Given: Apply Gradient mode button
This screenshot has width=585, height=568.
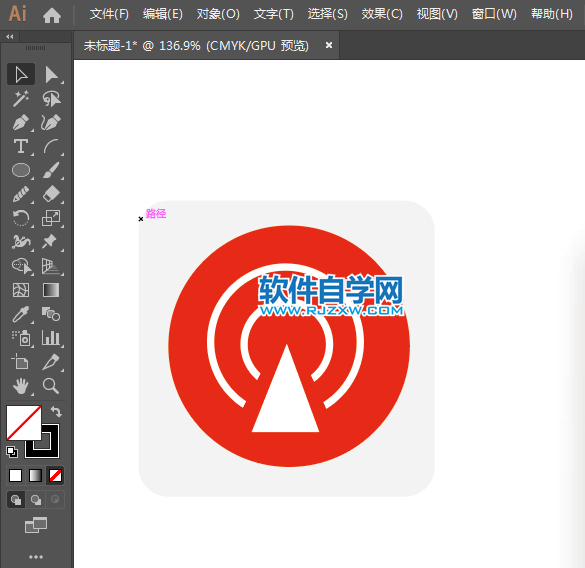Looking at the screenshot, I should tap(35, 475).
